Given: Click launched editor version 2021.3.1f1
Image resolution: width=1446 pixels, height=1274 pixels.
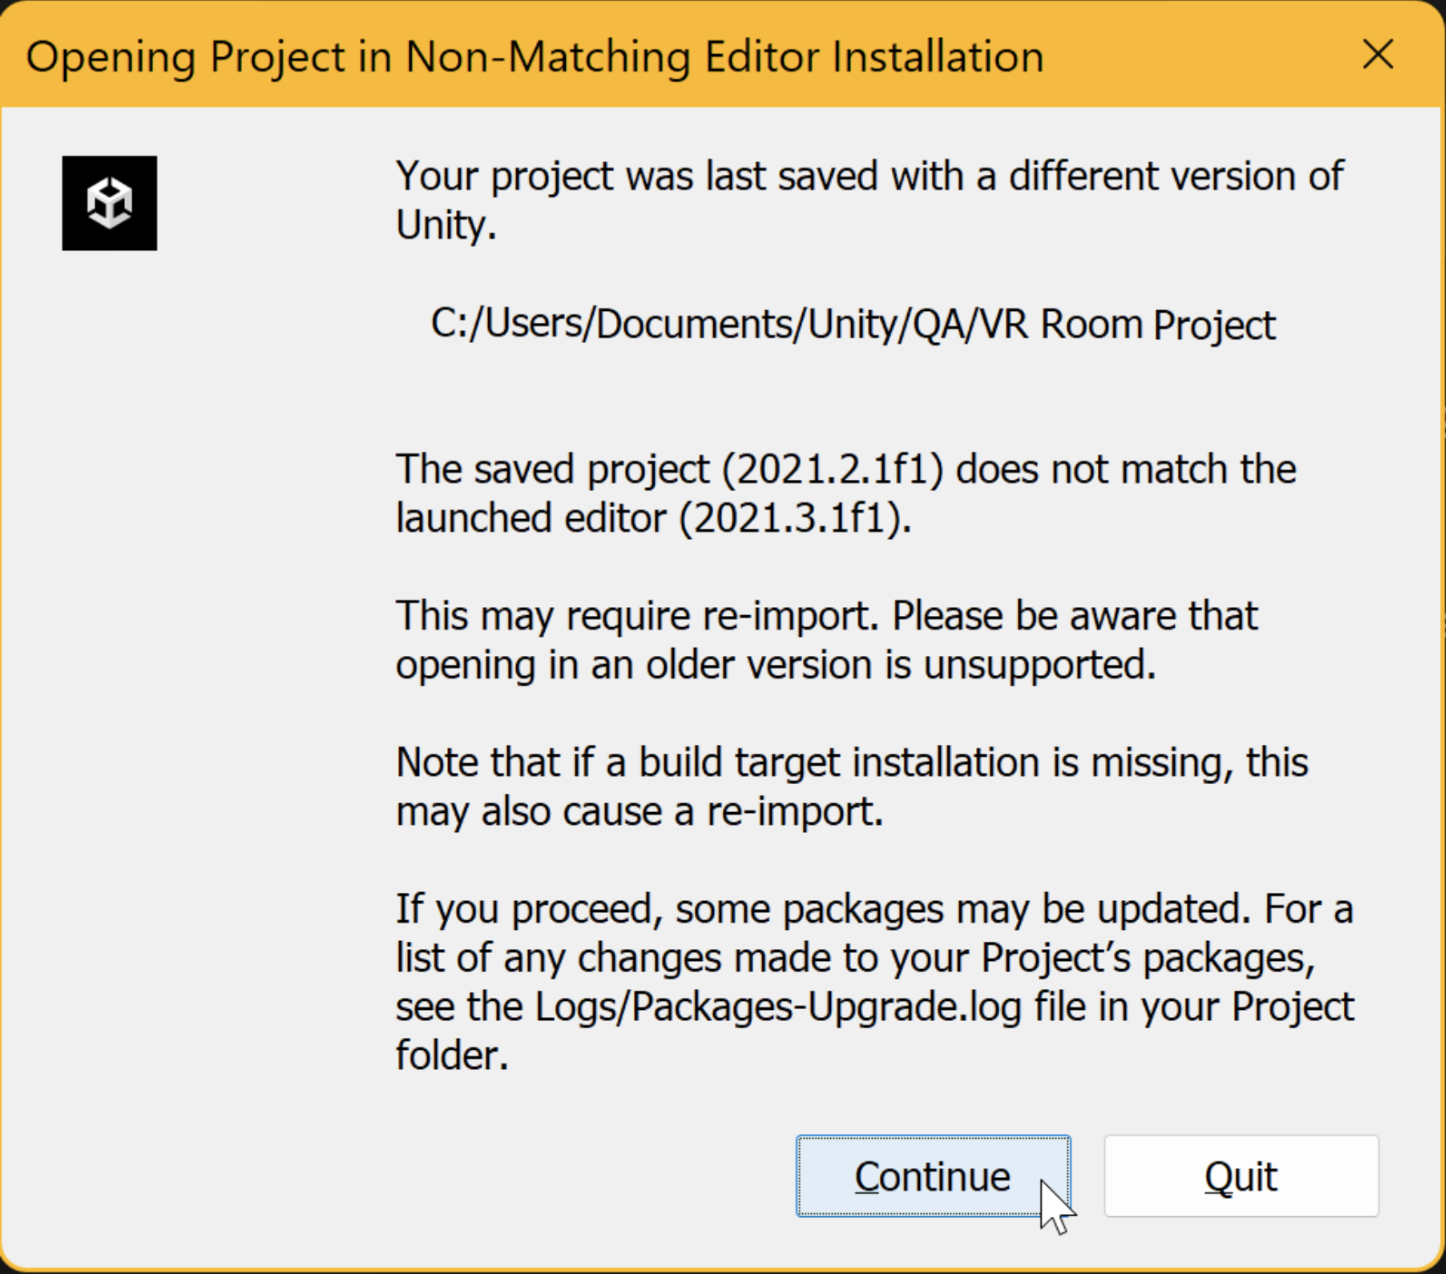Looking at the screenshot, I should coord(795,518).
